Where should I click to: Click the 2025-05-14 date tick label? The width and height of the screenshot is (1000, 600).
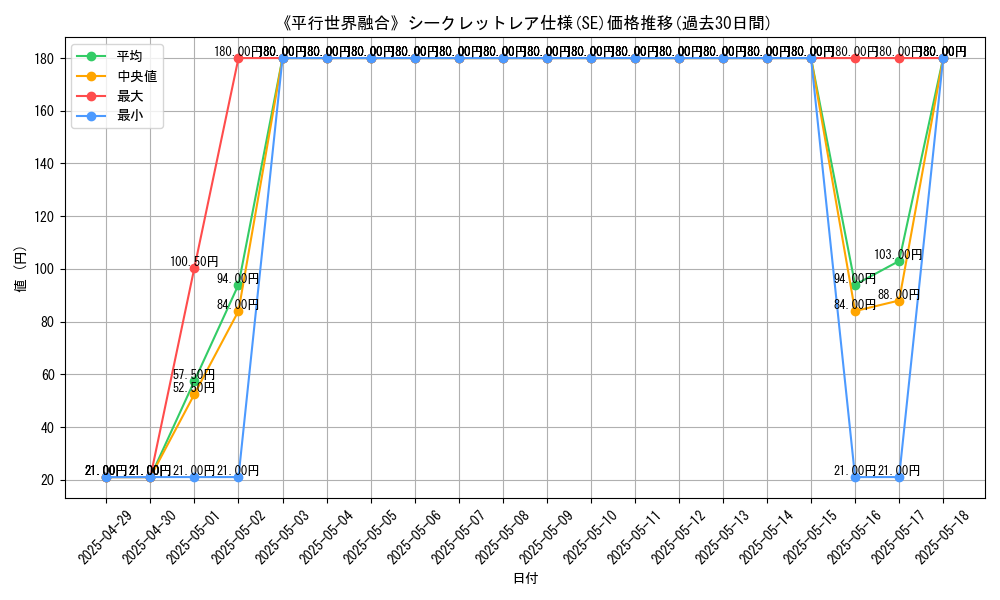tap(765, 537)
